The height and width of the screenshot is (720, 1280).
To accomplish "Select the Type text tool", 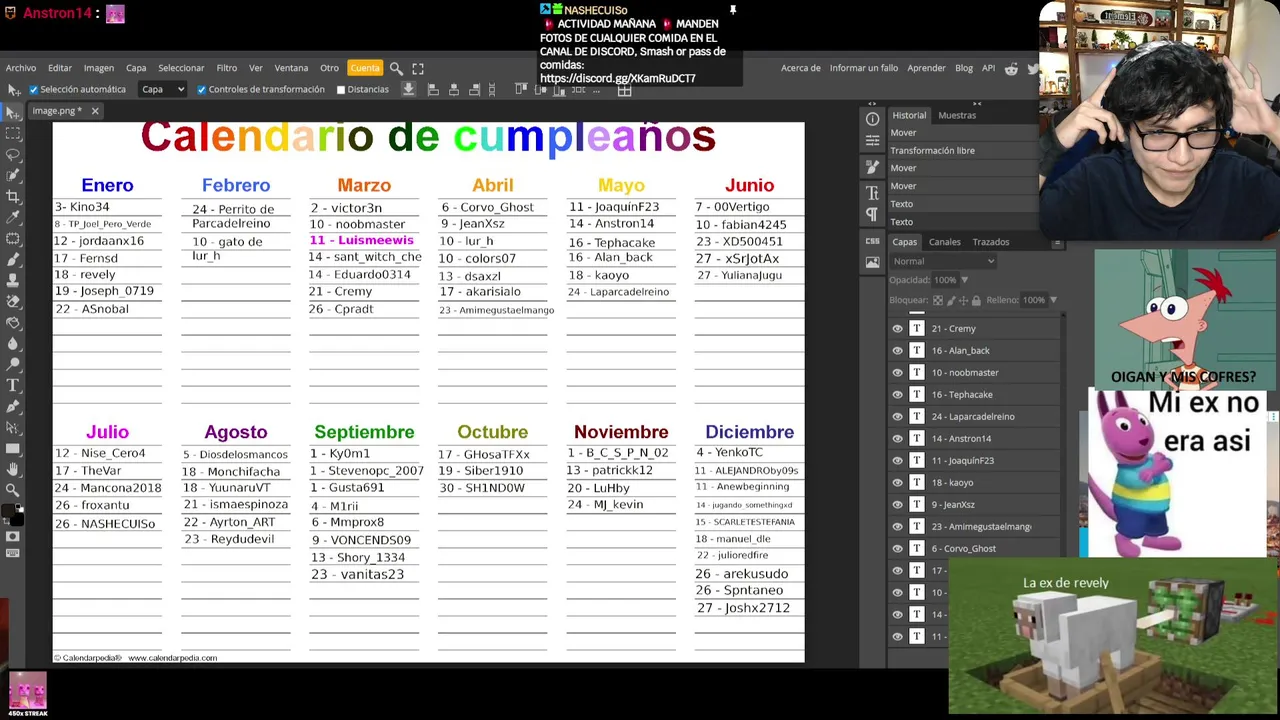I will tap(13, 385).
